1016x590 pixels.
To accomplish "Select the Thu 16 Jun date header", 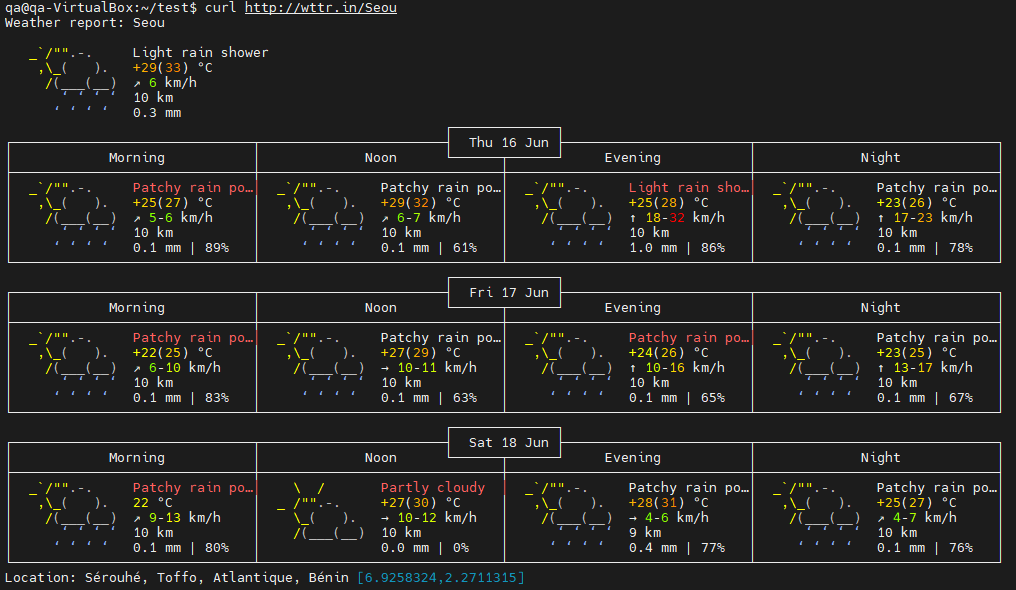I will [509, 142].
